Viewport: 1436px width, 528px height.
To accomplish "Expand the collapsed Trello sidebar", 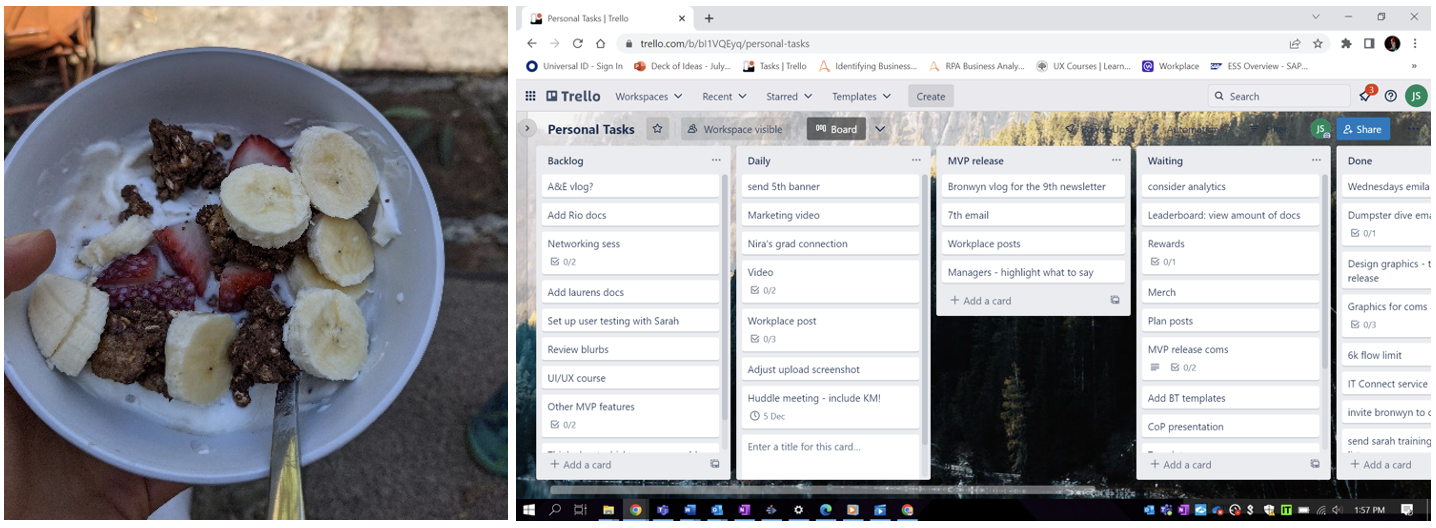I will point(528,129).
